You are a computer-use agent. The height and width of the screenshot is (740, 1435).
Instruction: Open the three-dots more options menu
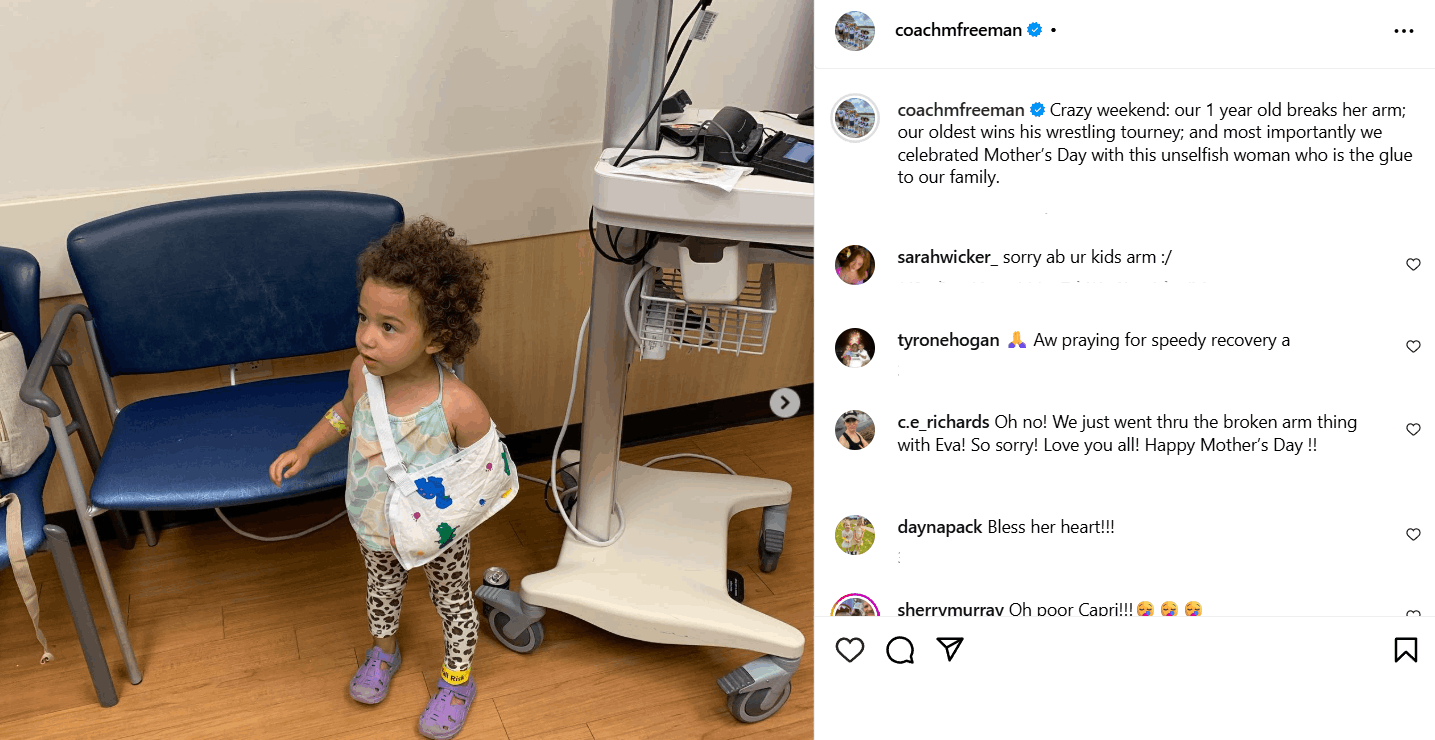pos(1404,31)
